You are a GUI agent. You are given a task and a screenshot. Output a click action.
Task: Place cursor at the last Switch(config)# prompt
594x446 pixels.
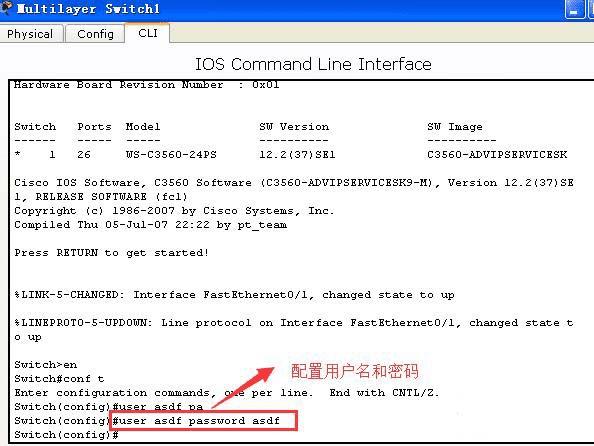point(66,435)
